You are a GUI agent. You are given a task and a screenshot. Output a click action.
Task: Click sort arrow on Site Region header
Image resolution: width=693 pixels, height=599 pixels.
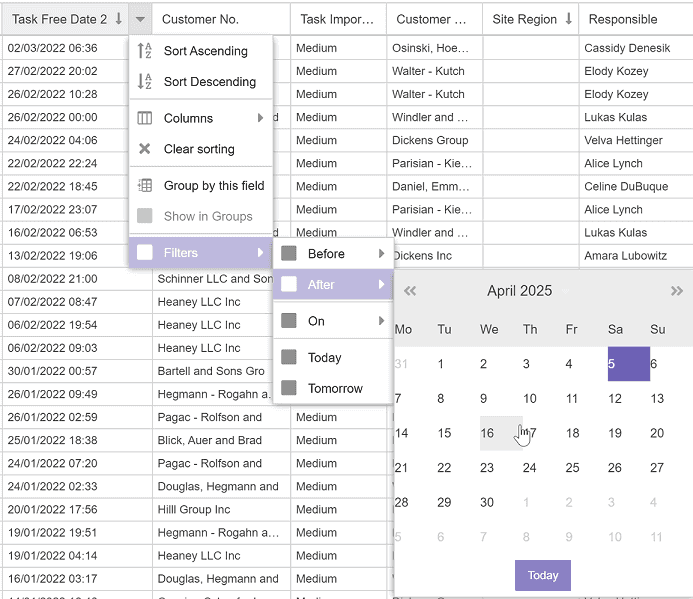[569, 19]
